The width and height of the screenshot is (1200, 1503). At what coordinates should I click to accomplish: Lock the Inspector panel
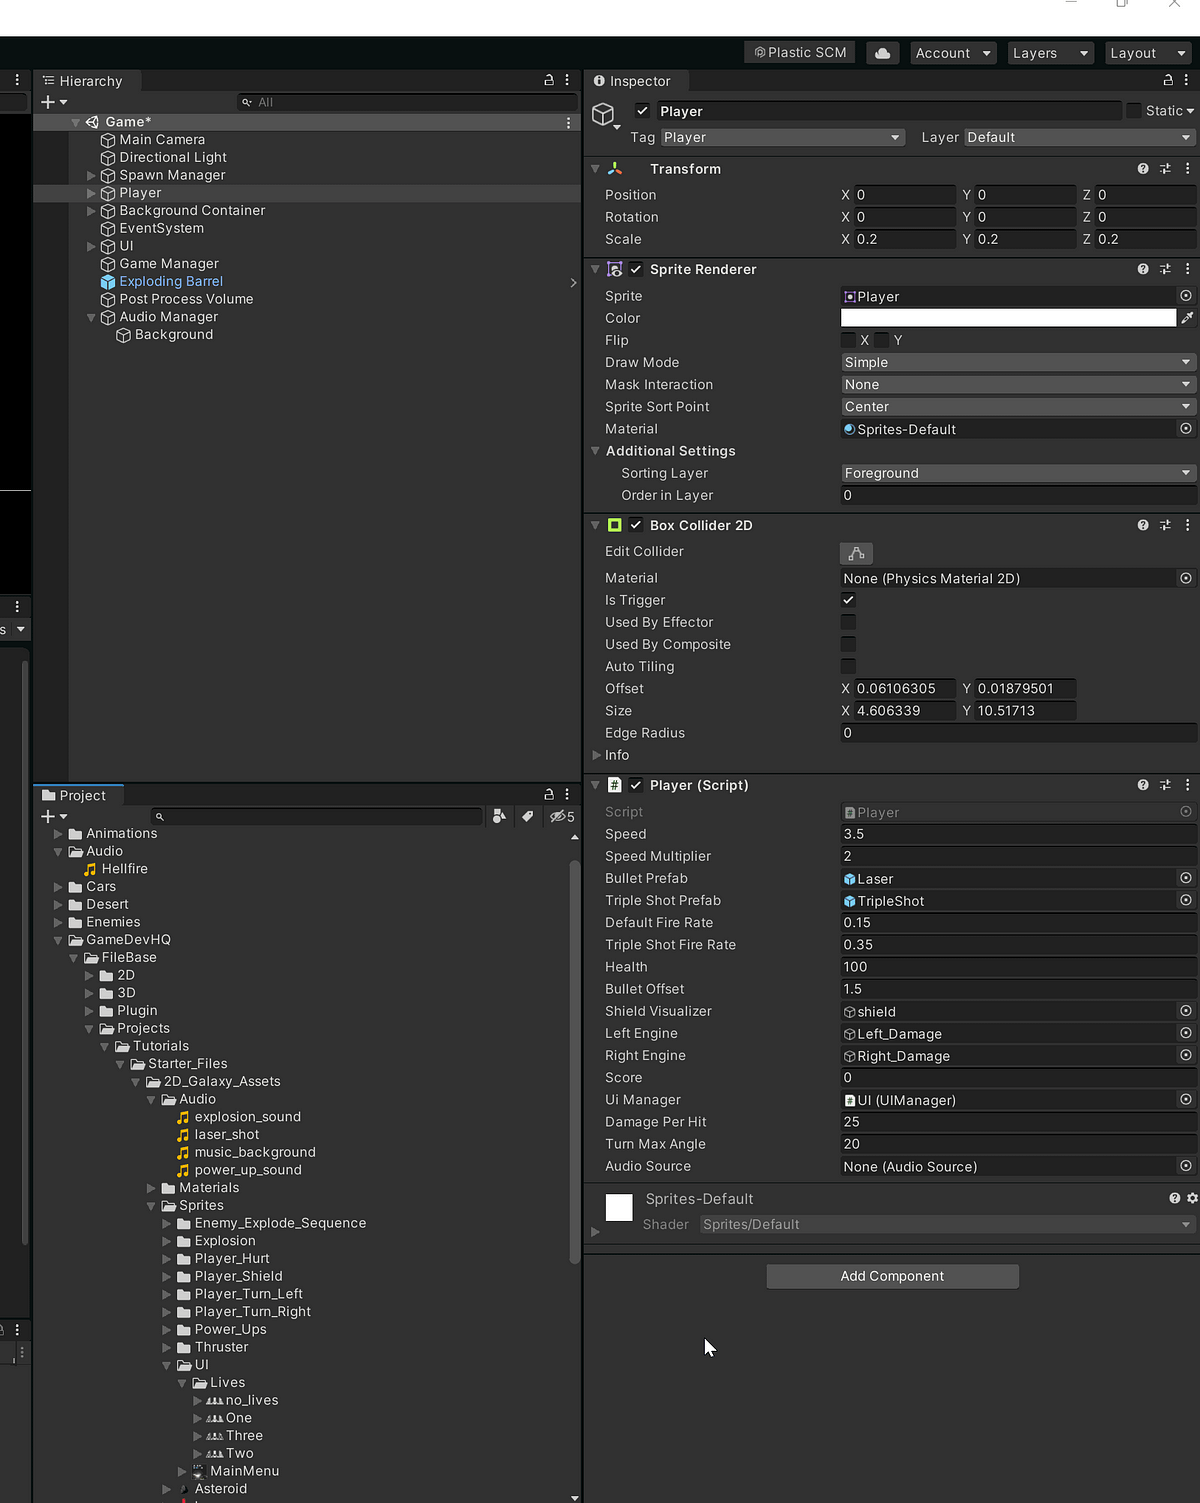1168,80
